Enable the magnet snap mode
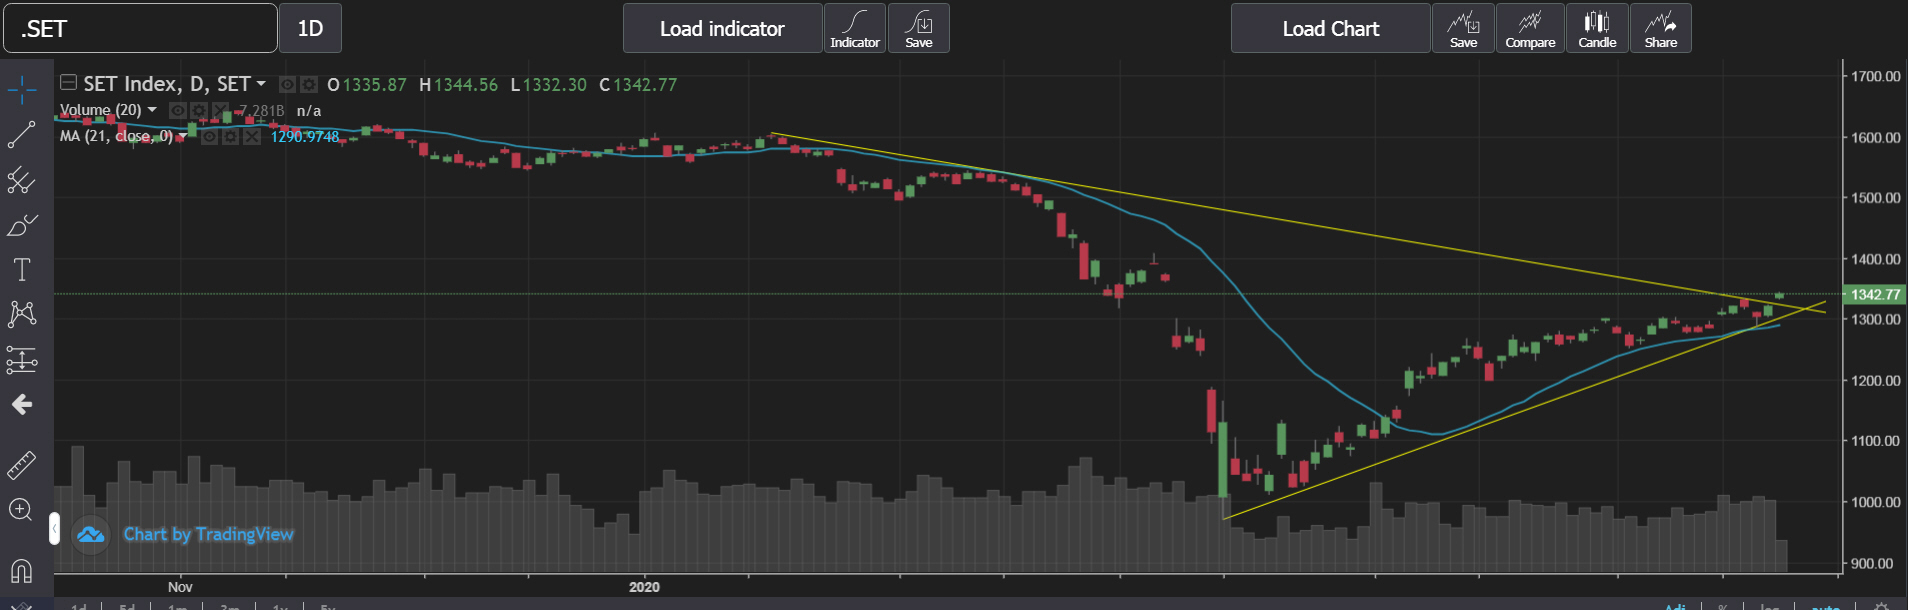Image resolution: width=1908 pixels, height=610 pixels. [22, 571]
